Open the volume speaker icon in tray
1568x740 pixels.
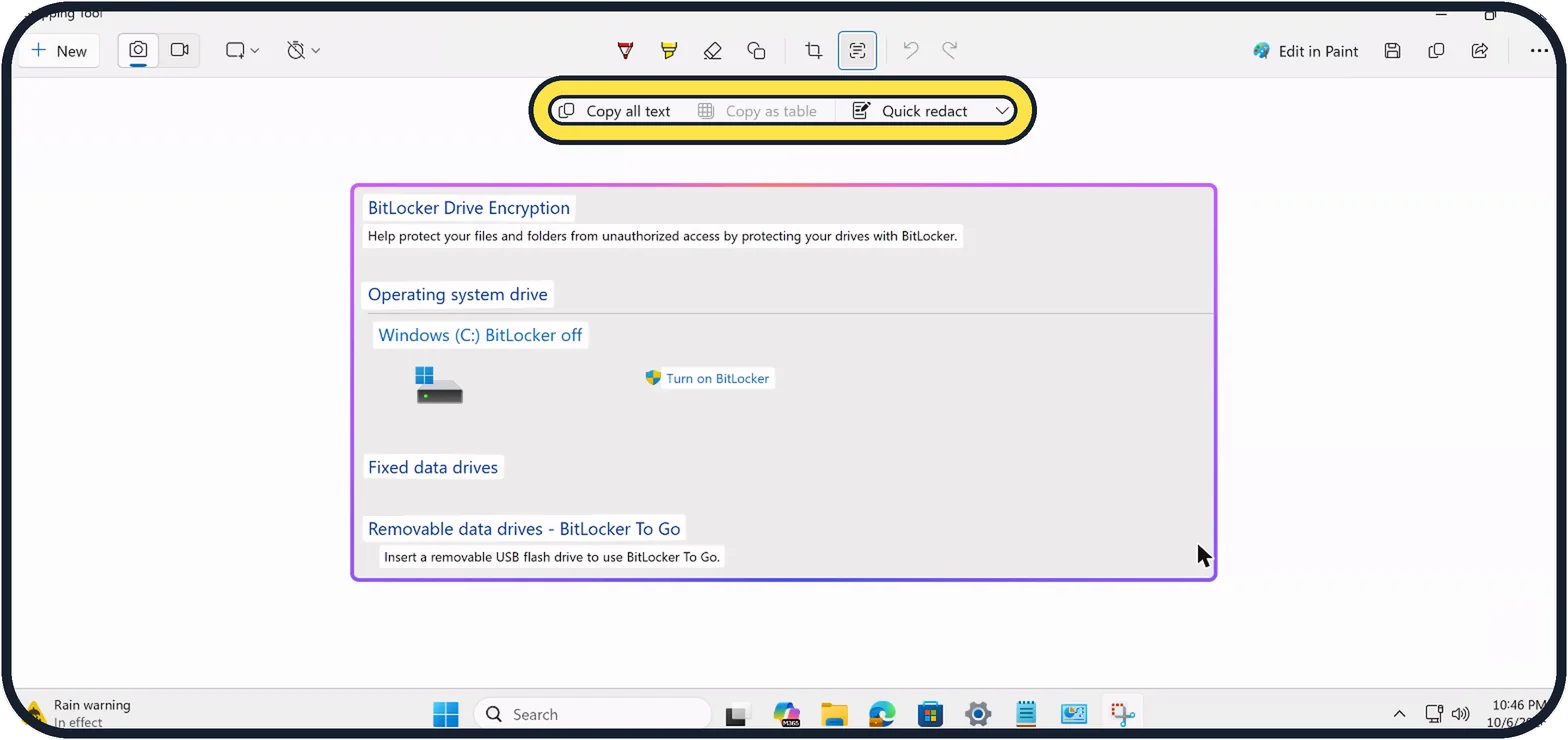point(1460,714)
